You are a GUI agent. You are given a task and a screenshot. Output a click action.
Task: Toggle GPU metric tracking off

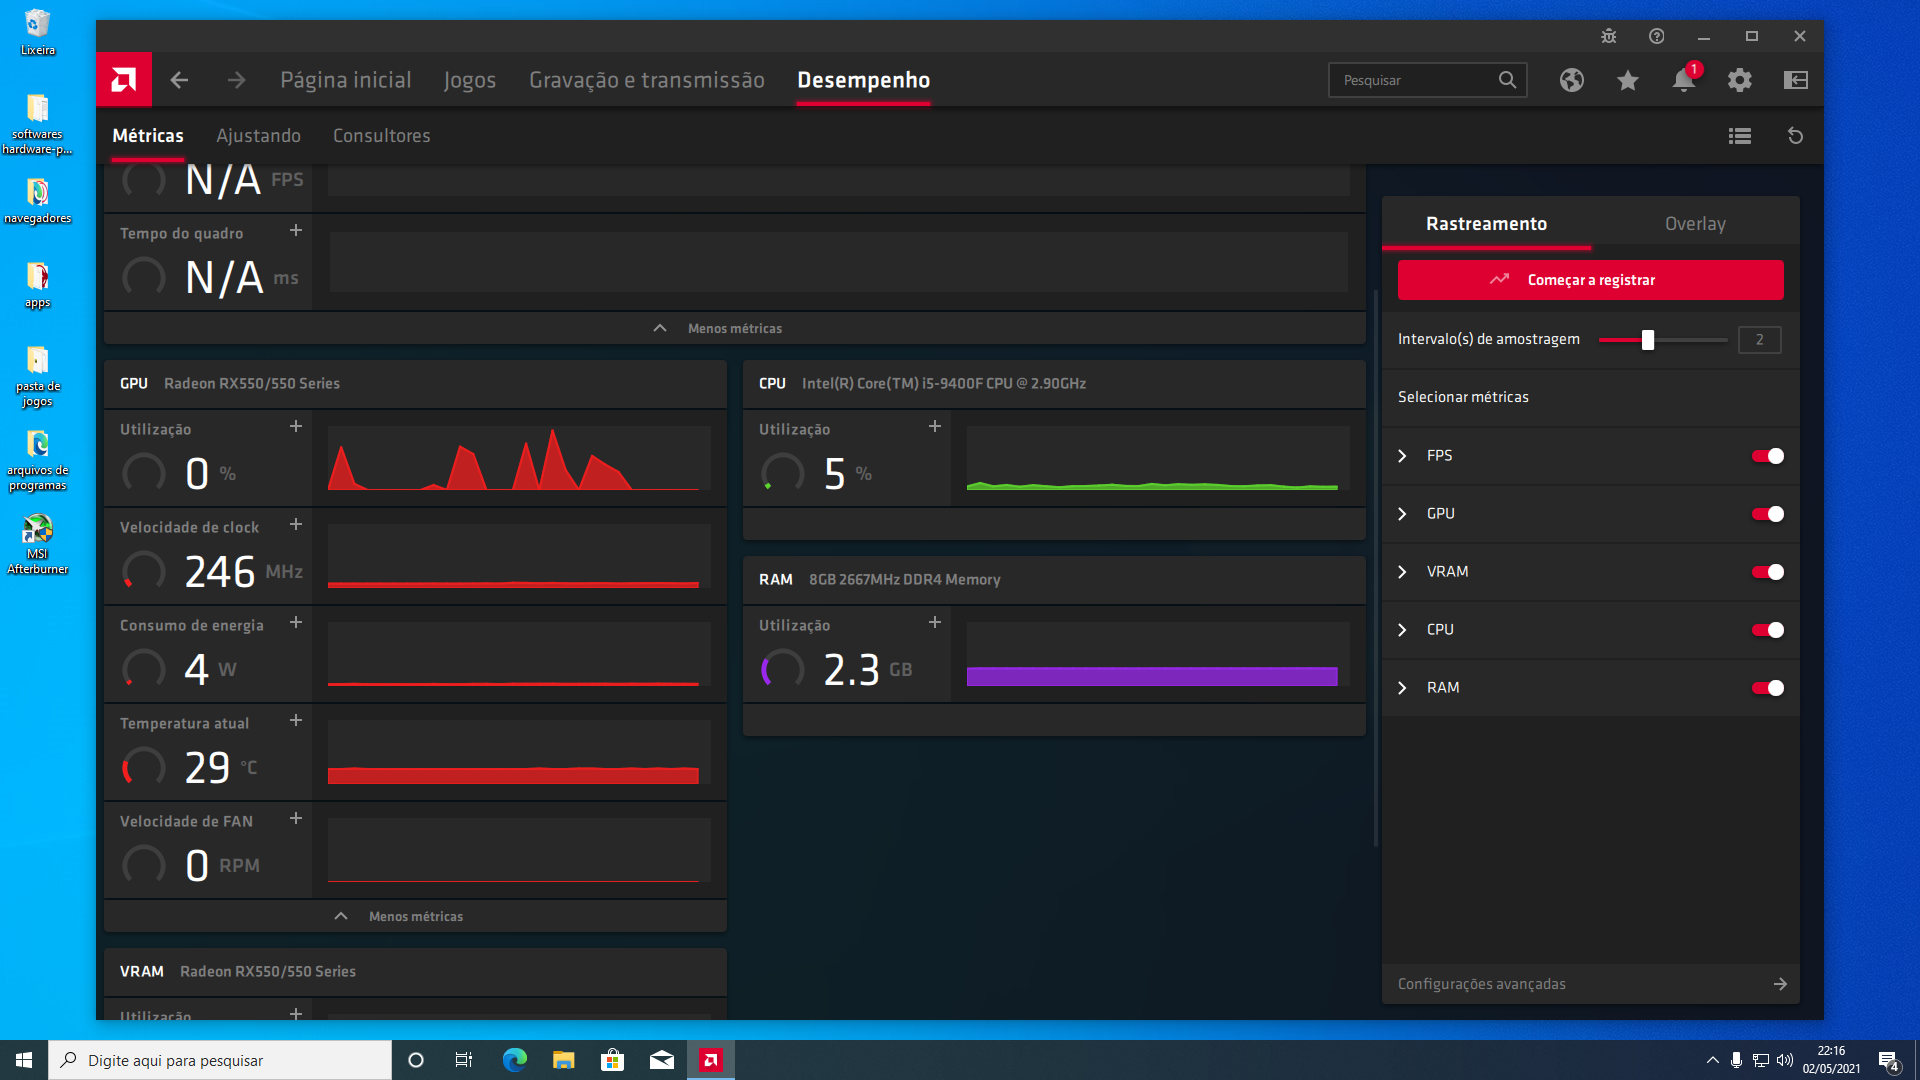coord(1767,514)
